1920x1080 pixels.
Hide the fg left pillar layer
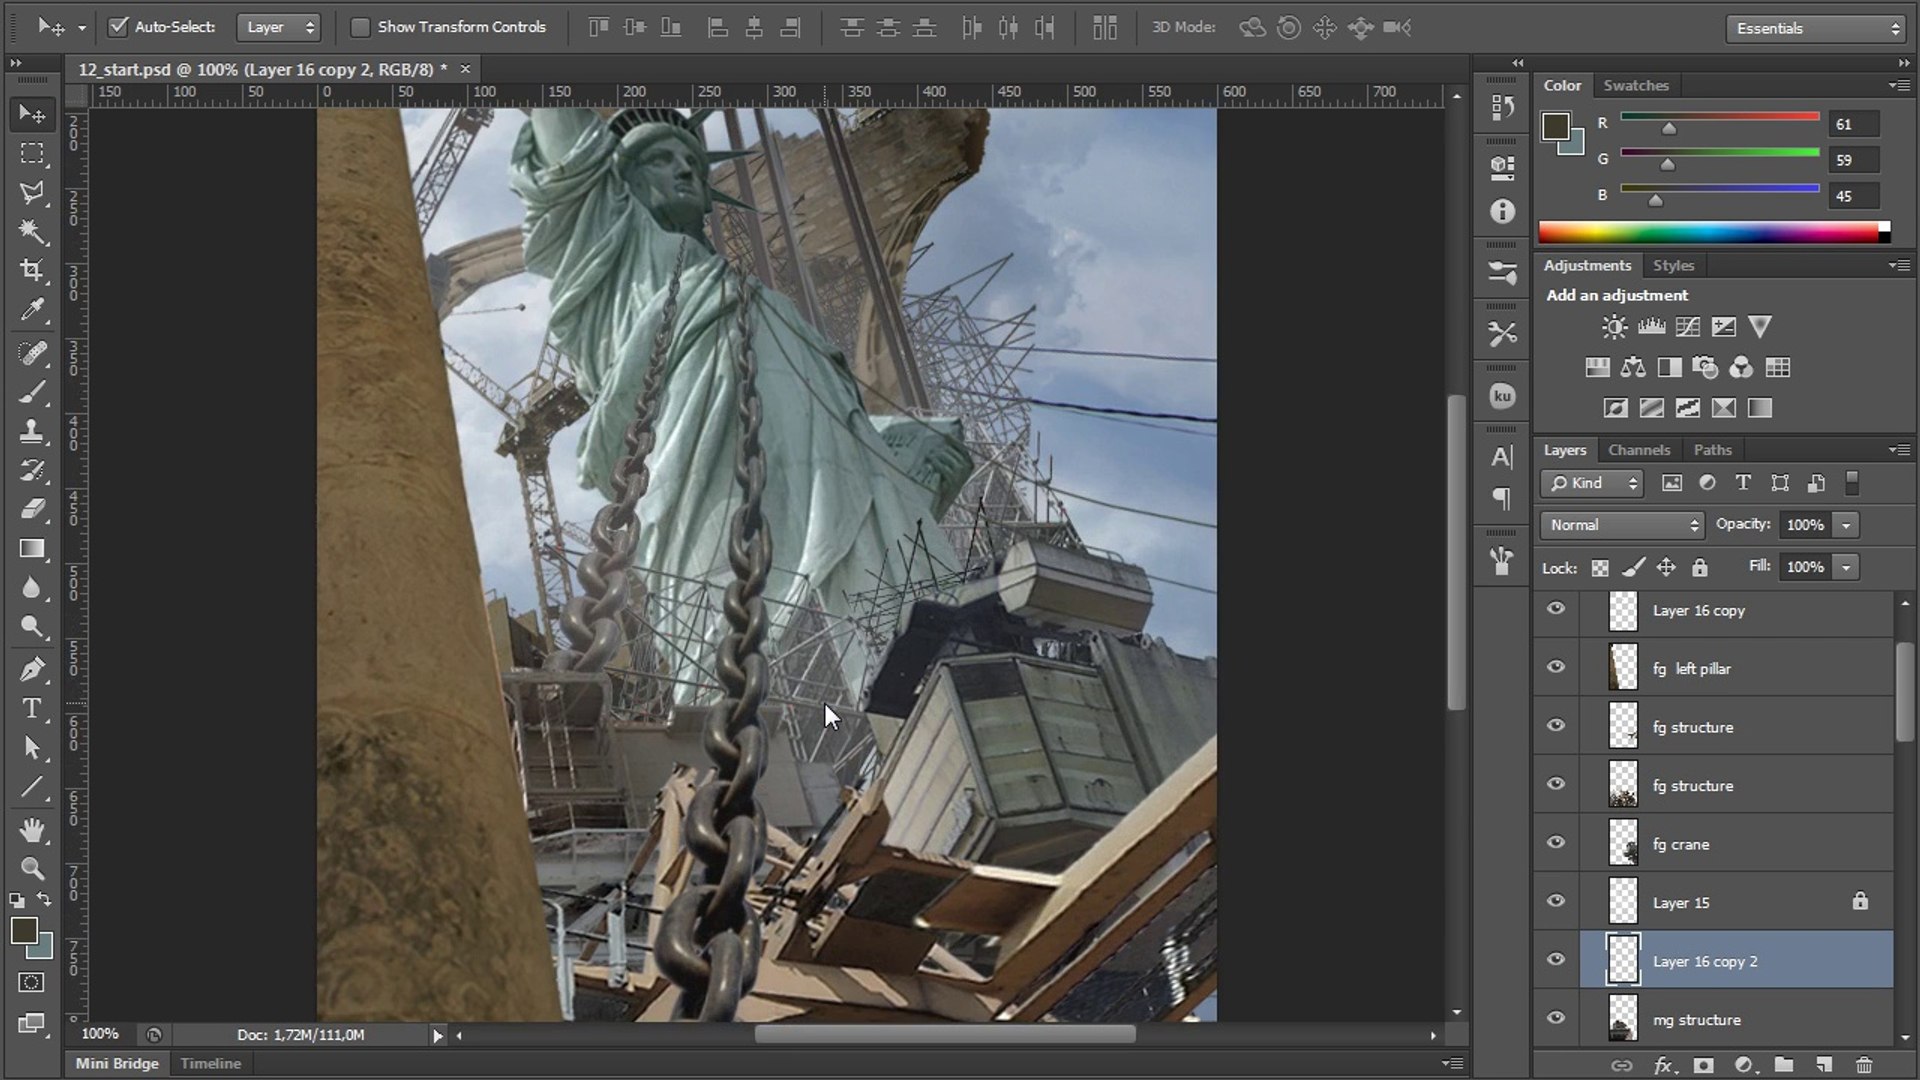[1556, 667]
